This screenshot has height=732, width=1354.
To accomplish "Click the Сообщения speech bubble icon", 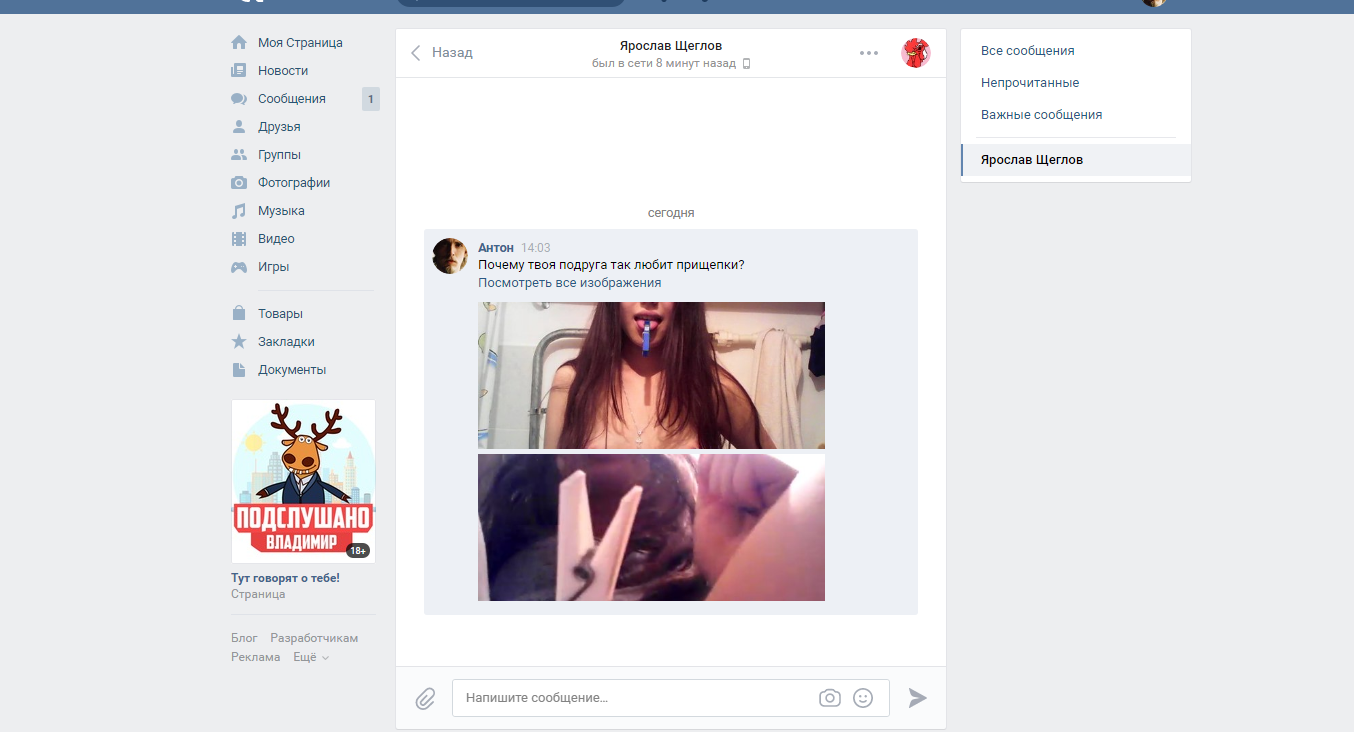I will tap(239, 99).
